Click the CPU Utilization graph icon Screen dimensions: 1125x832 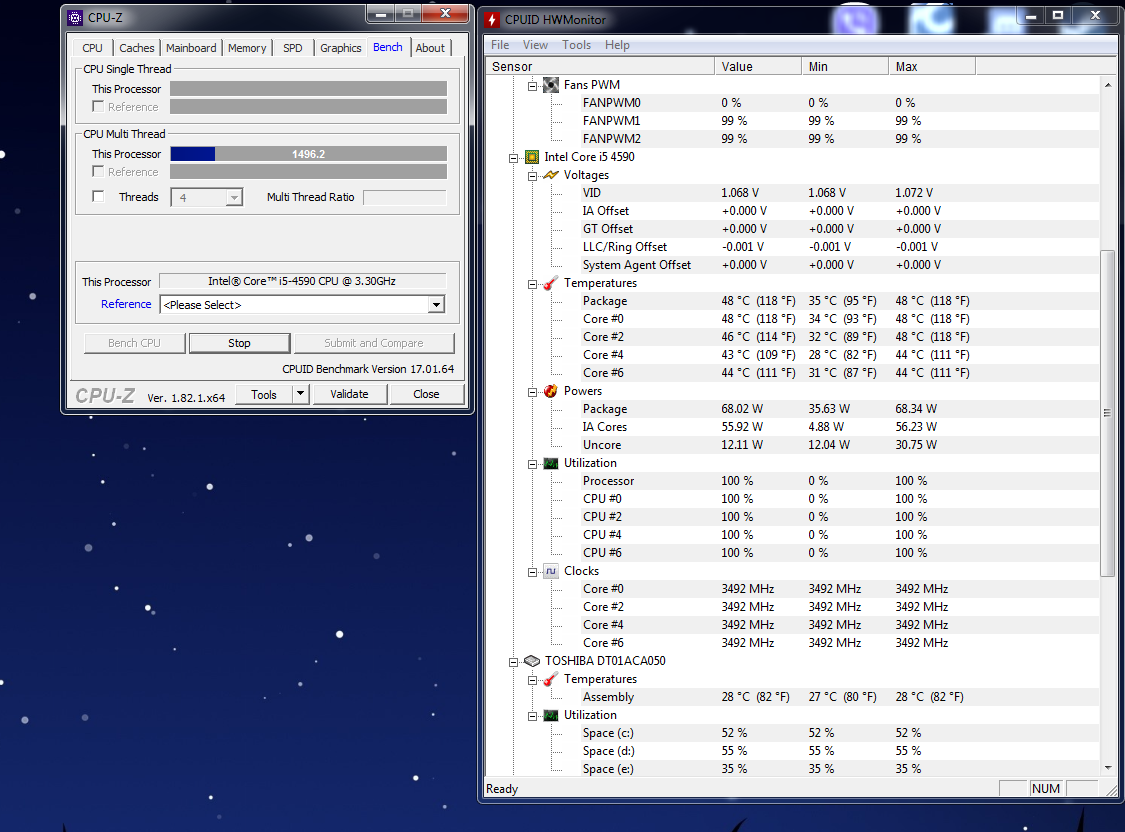[551, 463]
